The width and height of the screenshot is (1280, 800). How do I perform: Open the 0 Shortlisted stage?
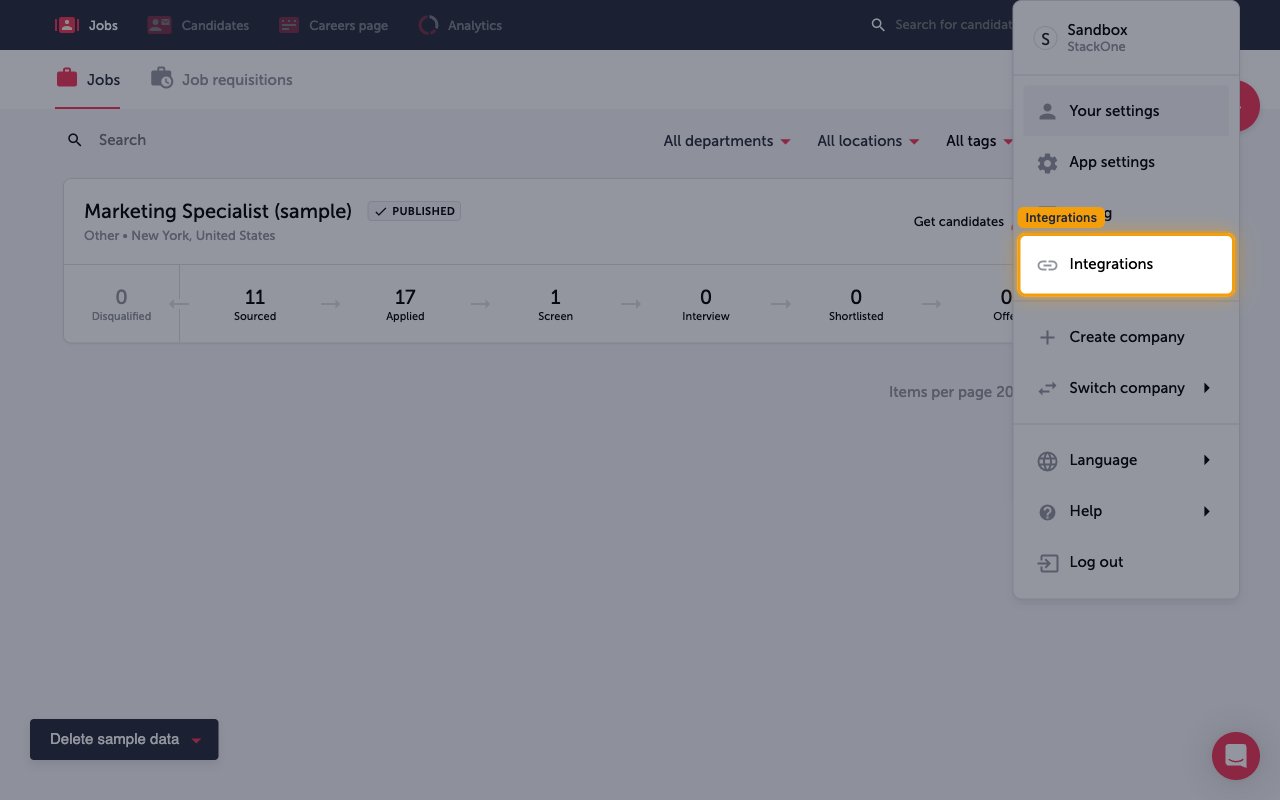point(856,304)
